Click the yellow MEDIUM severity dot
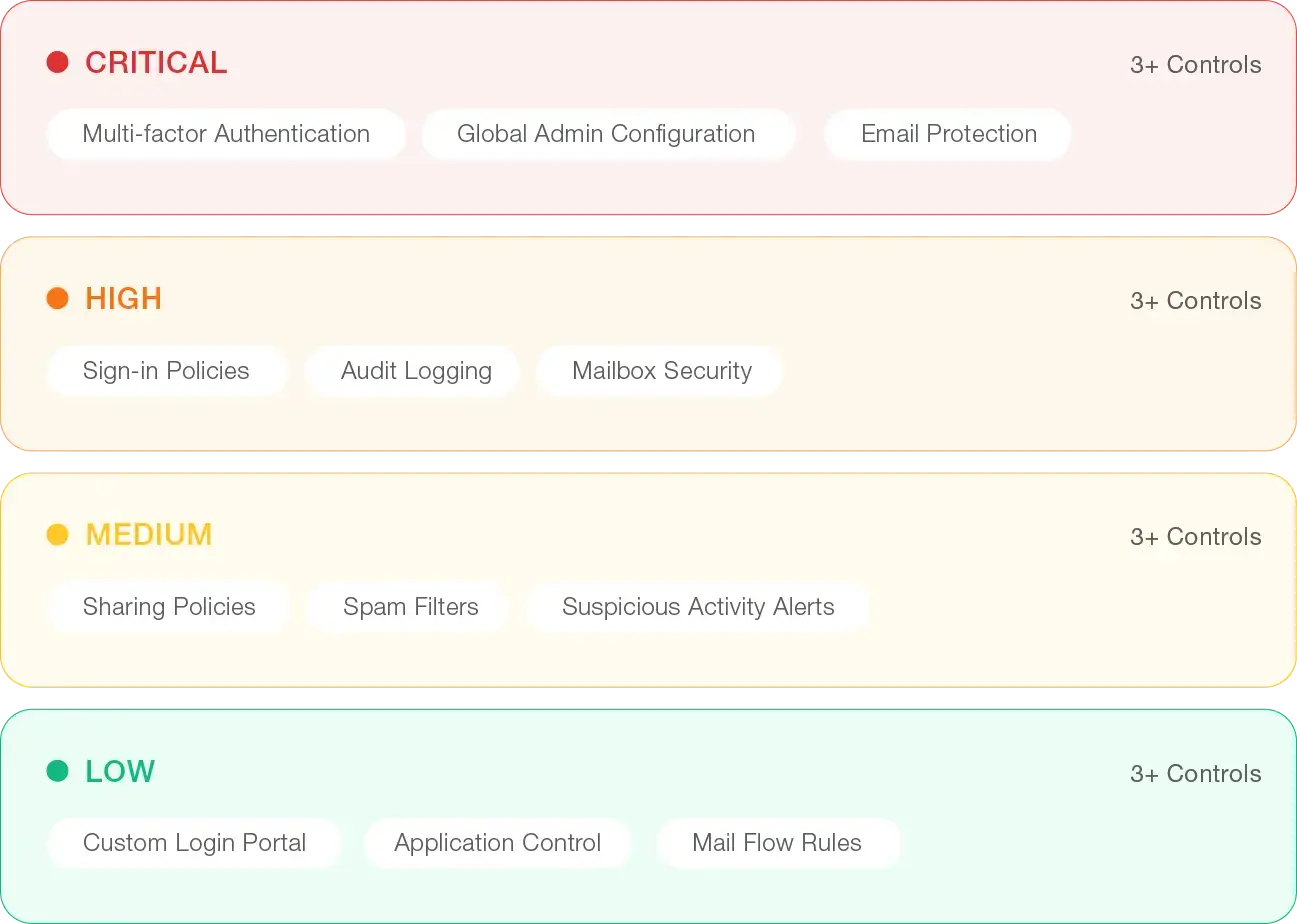The width and height of the screenshot is (1297, 924). pos(58,535)
